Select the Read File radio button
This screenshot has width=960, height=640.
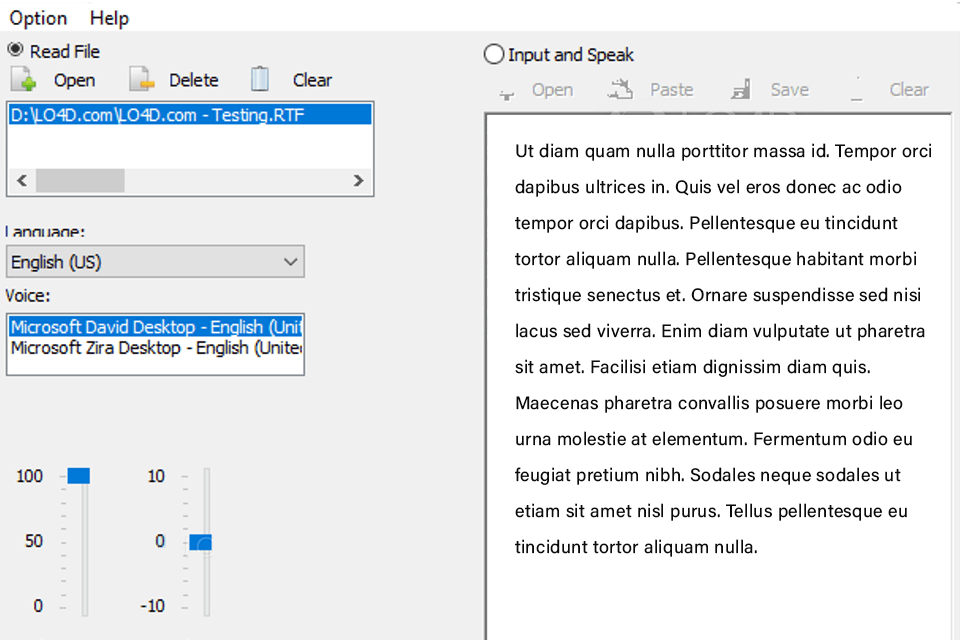tap(15, 50)
